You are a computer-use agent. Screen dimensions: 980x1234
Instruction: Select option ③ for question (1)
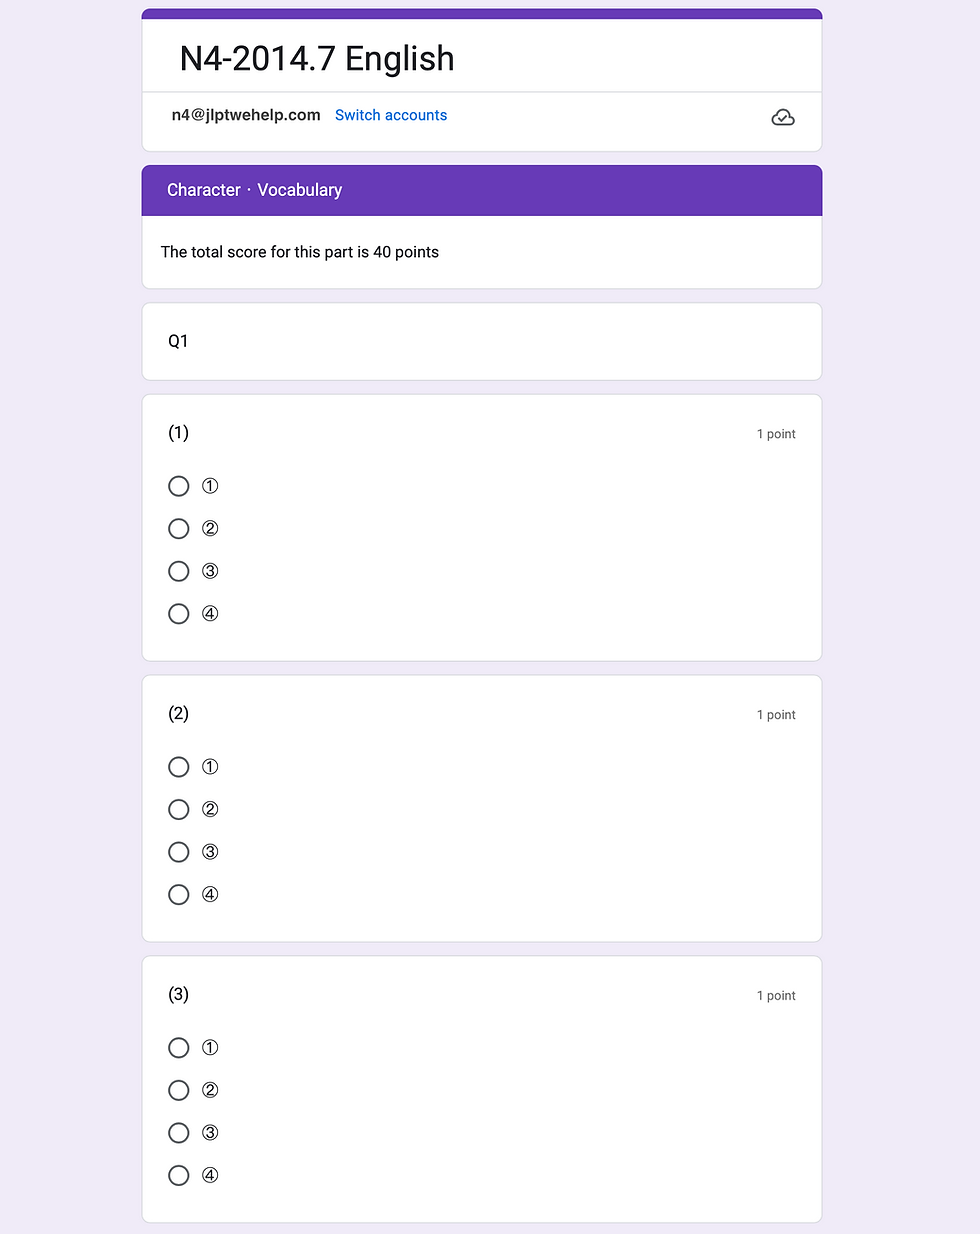179,571
